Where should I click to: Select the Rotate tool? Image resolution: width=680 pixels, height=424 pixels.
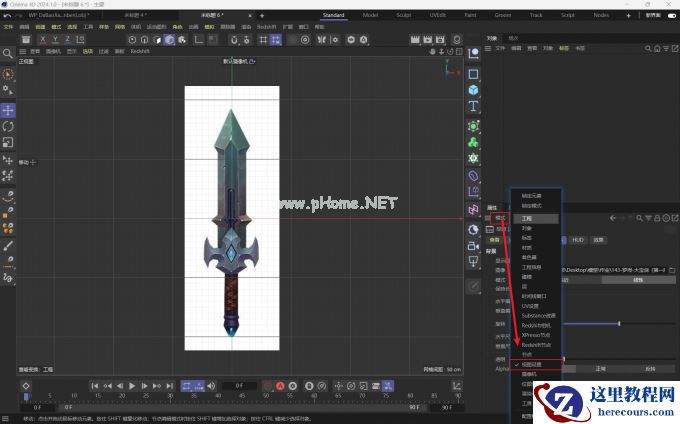[8, 127]
